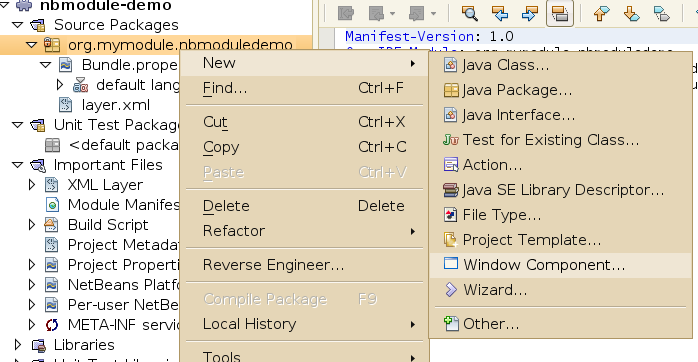
Task: Click the Action icon in submenu
Action: tap(451, 165)
